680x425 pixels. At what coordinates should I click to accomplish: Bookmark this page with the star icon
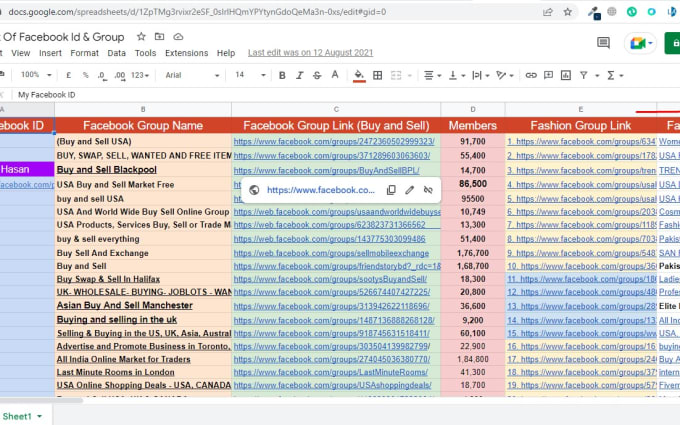point(567,12)
